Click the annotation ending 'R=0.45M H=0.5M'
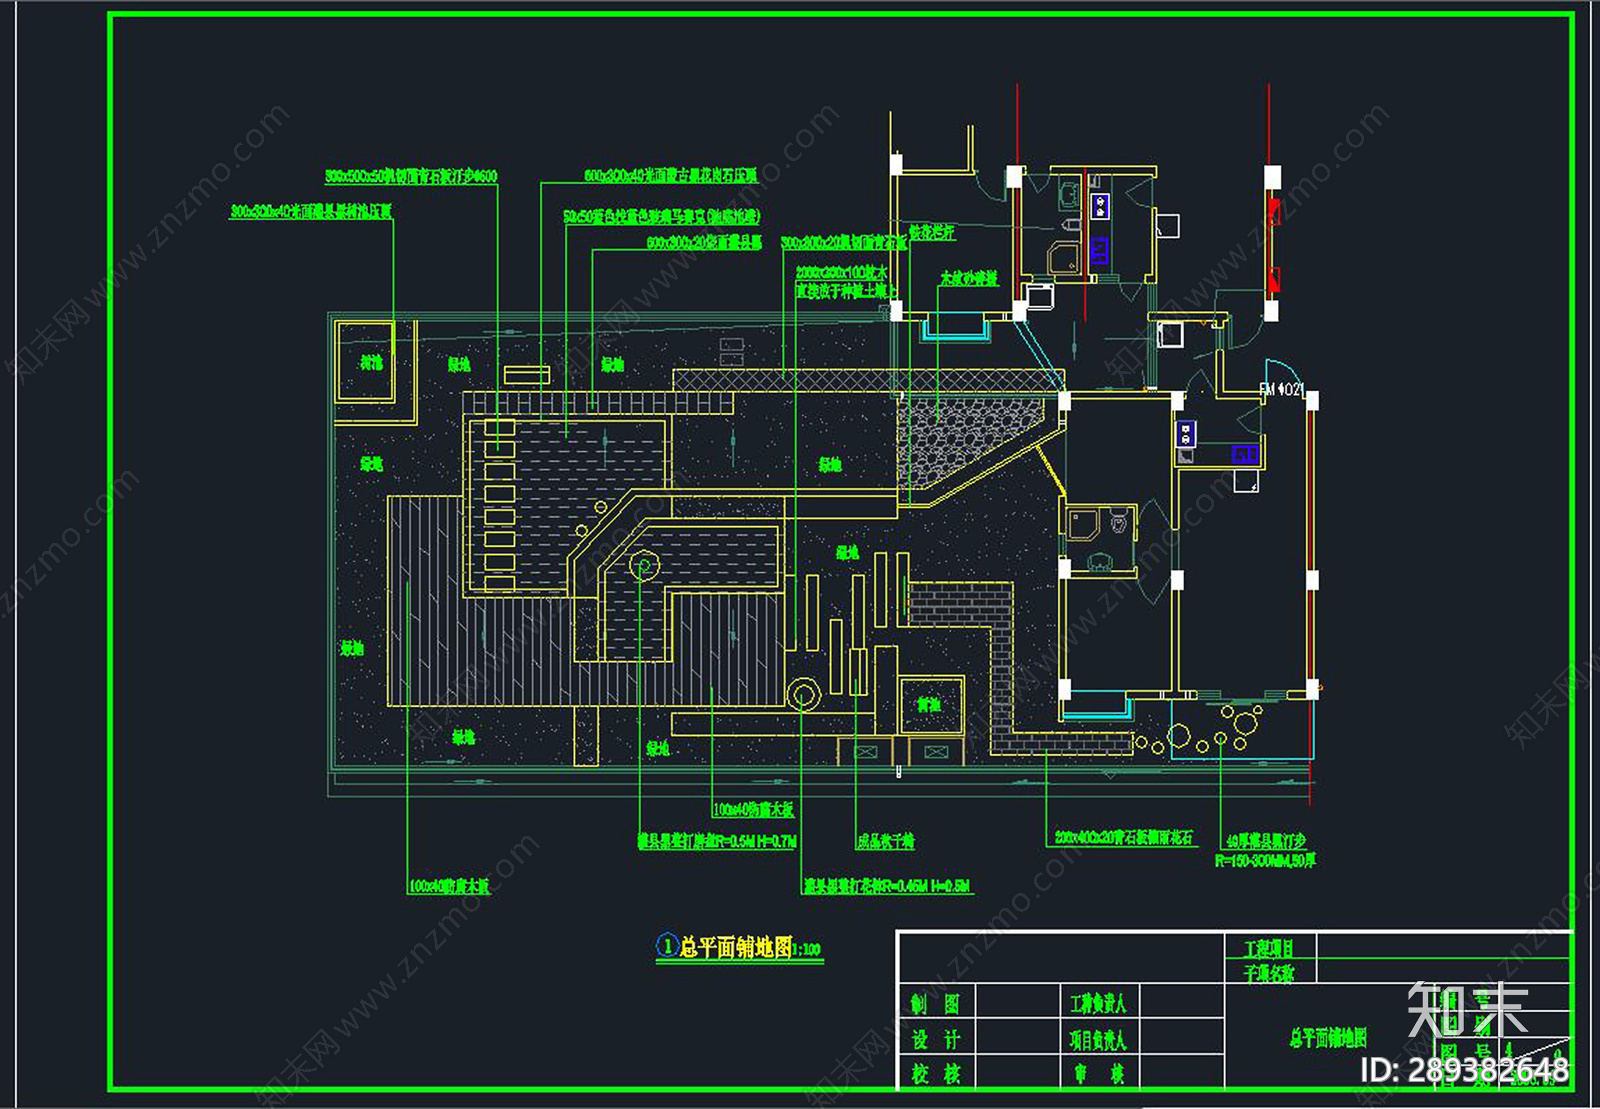 pyautogui.click(x=888, y=885)
